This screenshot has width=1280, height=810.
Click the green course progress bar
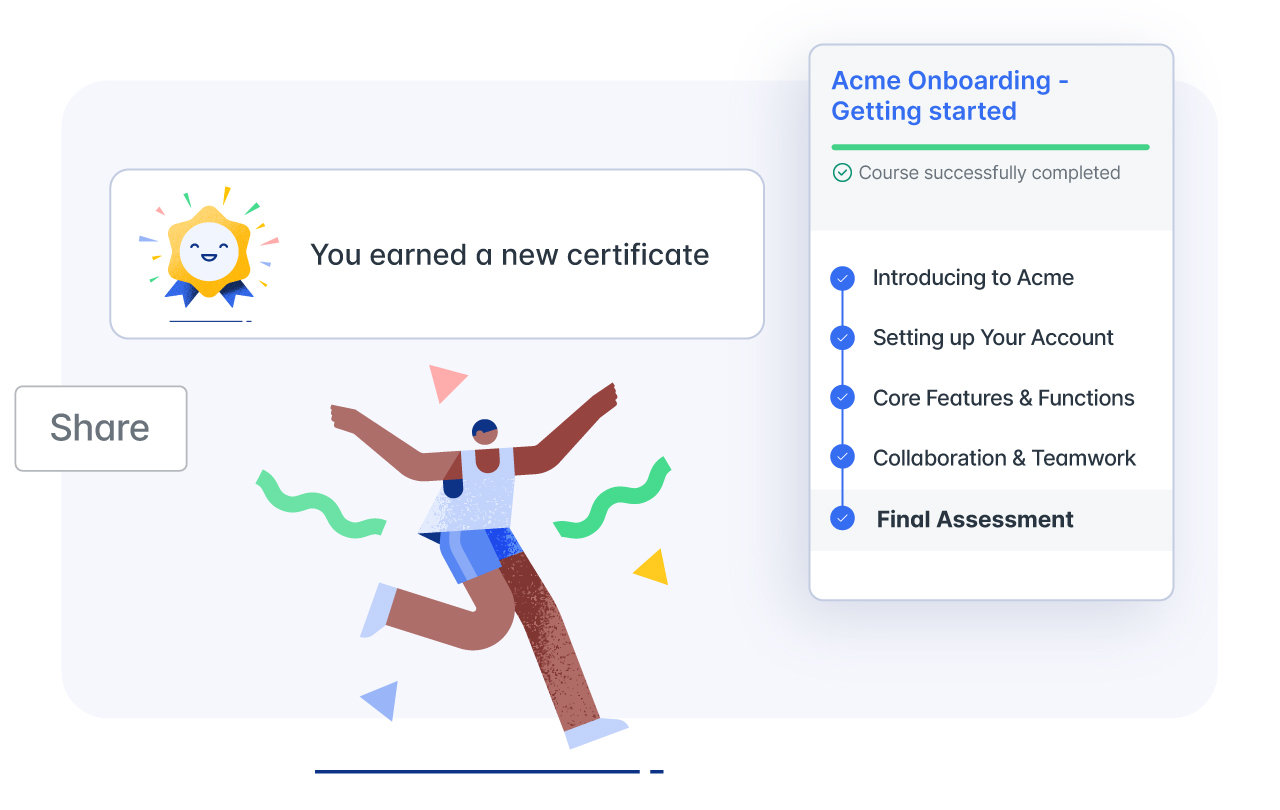[x=991, y=148]
